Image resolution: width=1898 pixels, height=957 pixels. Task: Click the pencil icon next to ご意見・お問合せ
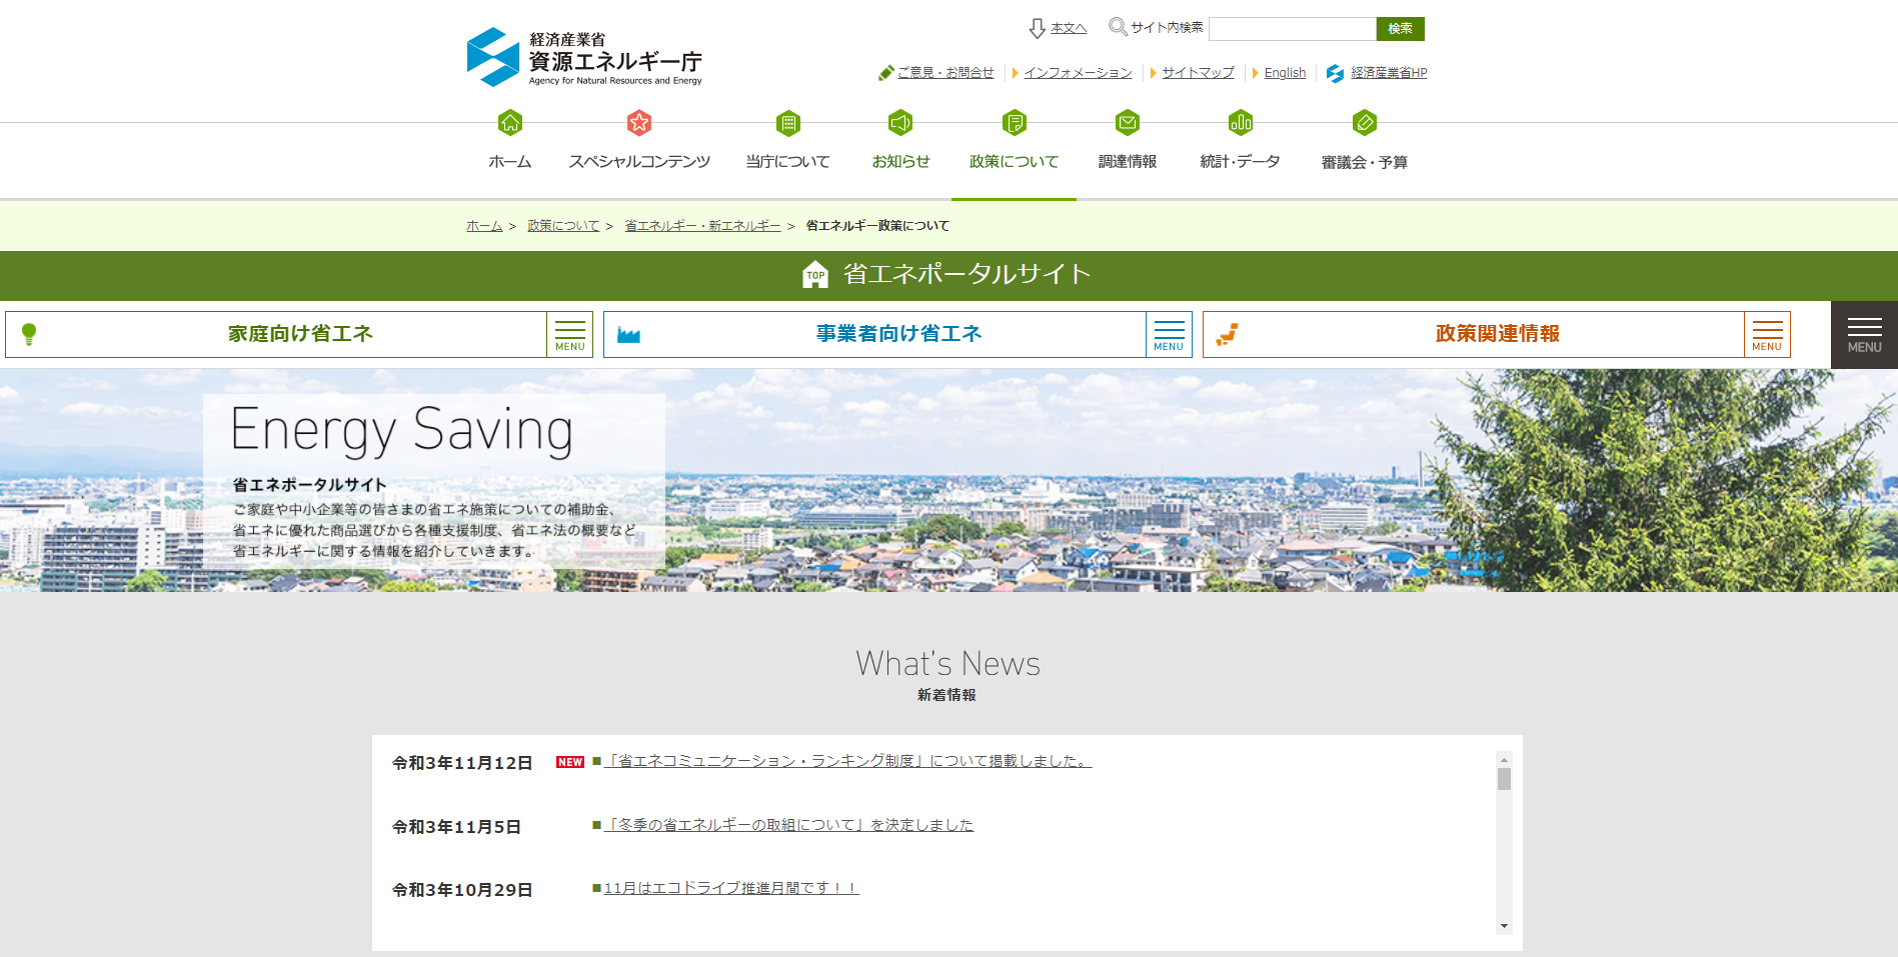(885, 73)
